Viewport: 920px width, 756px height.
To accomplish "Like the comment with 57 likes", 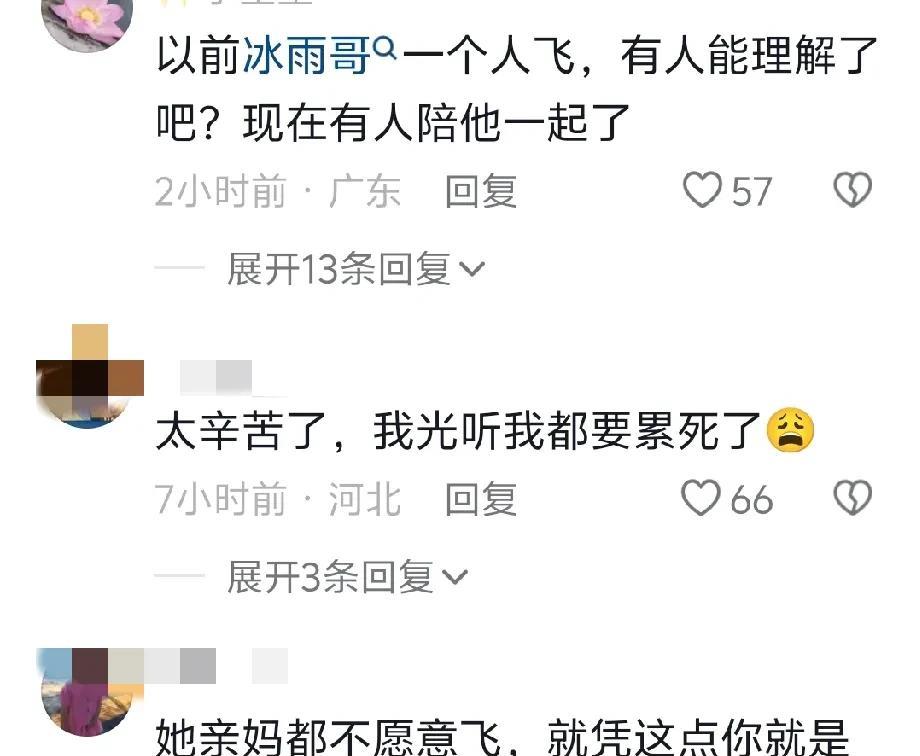I will tap(702, 190).
